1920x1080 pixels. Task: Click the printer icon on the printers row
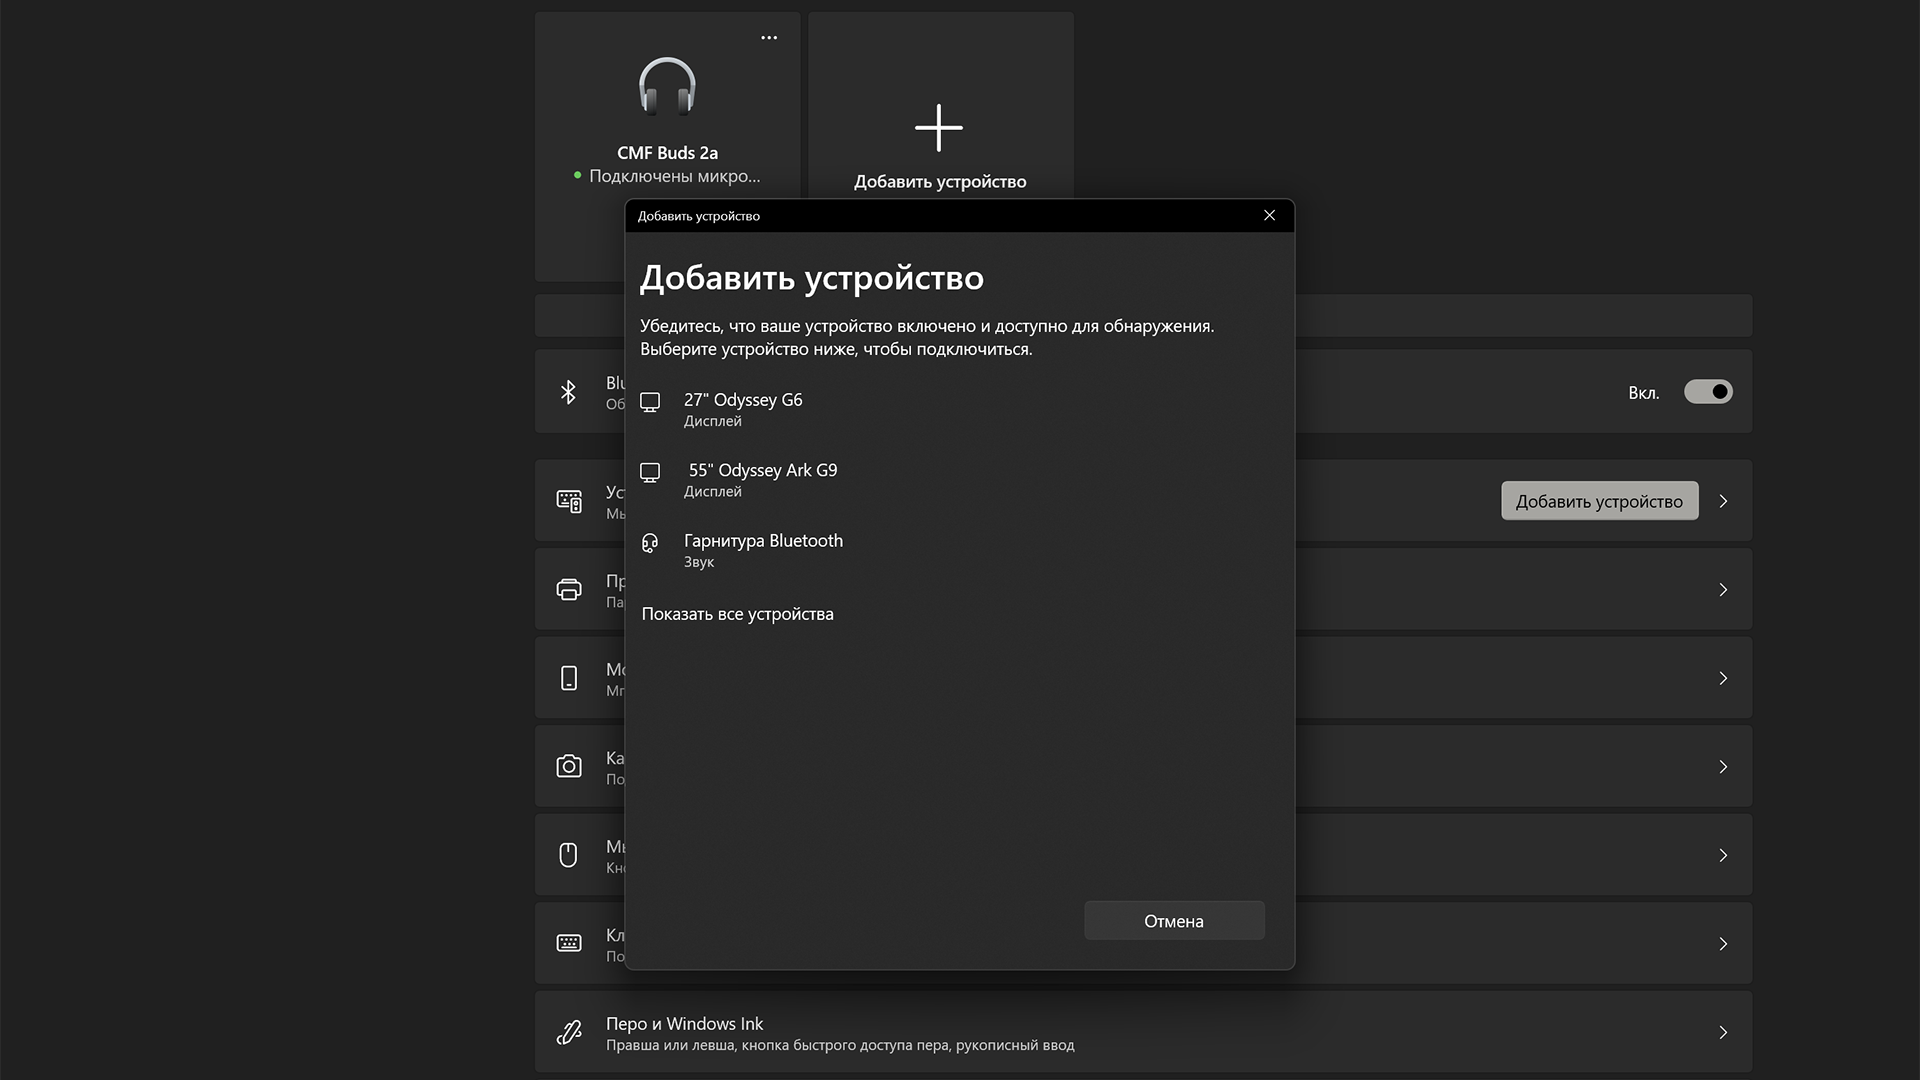tap(569, 590)
